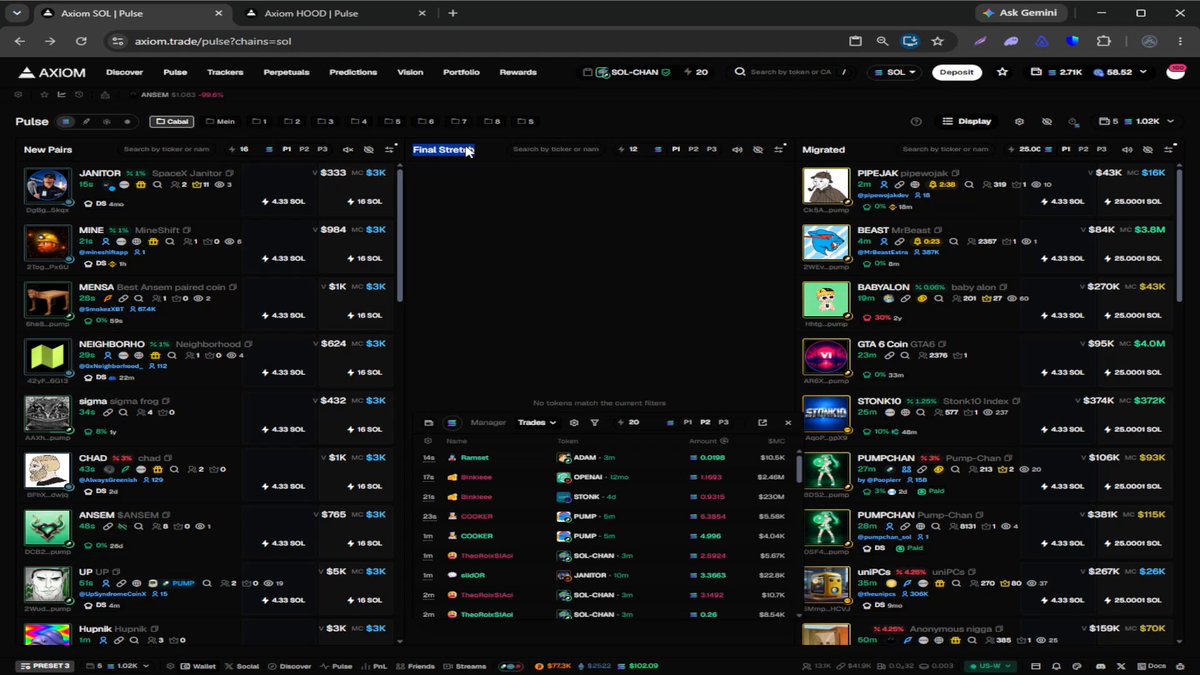1200x675 pixels.
Task: Open the Perpetuals nav tab
Action: [286, 72]
